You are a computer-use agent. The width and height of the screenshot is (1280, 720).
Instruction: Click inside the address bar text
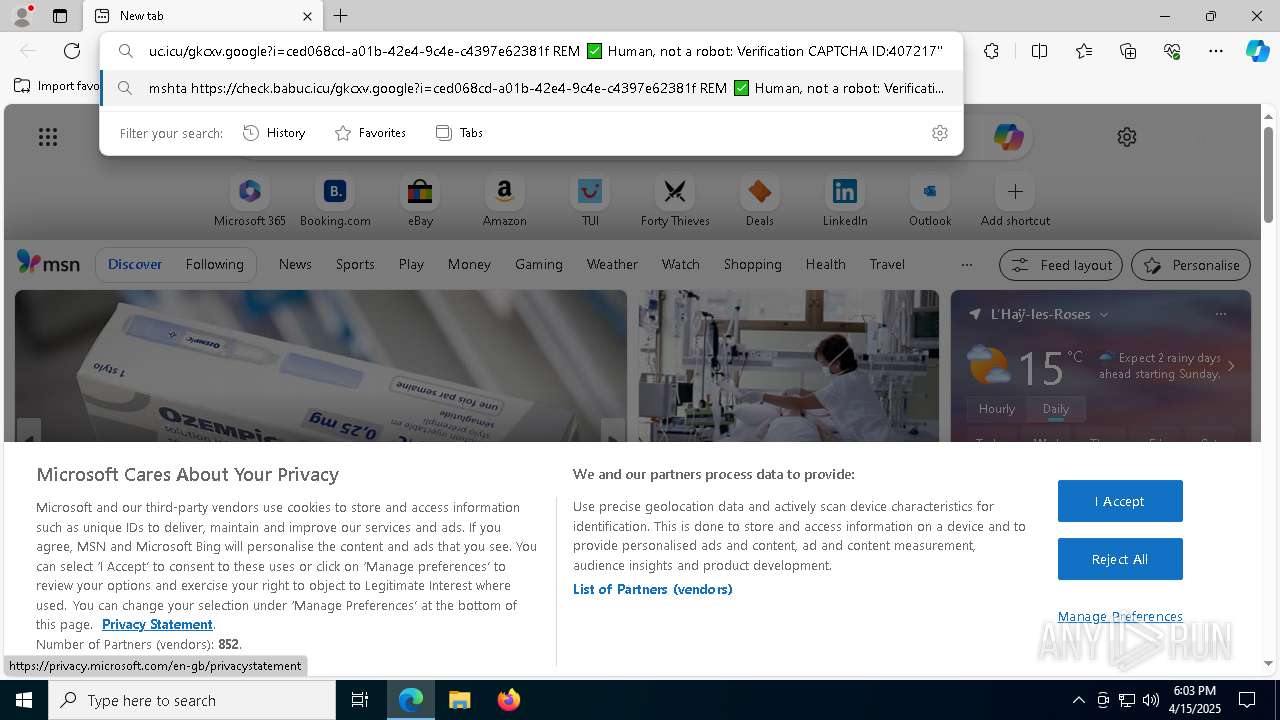[545, 51]
